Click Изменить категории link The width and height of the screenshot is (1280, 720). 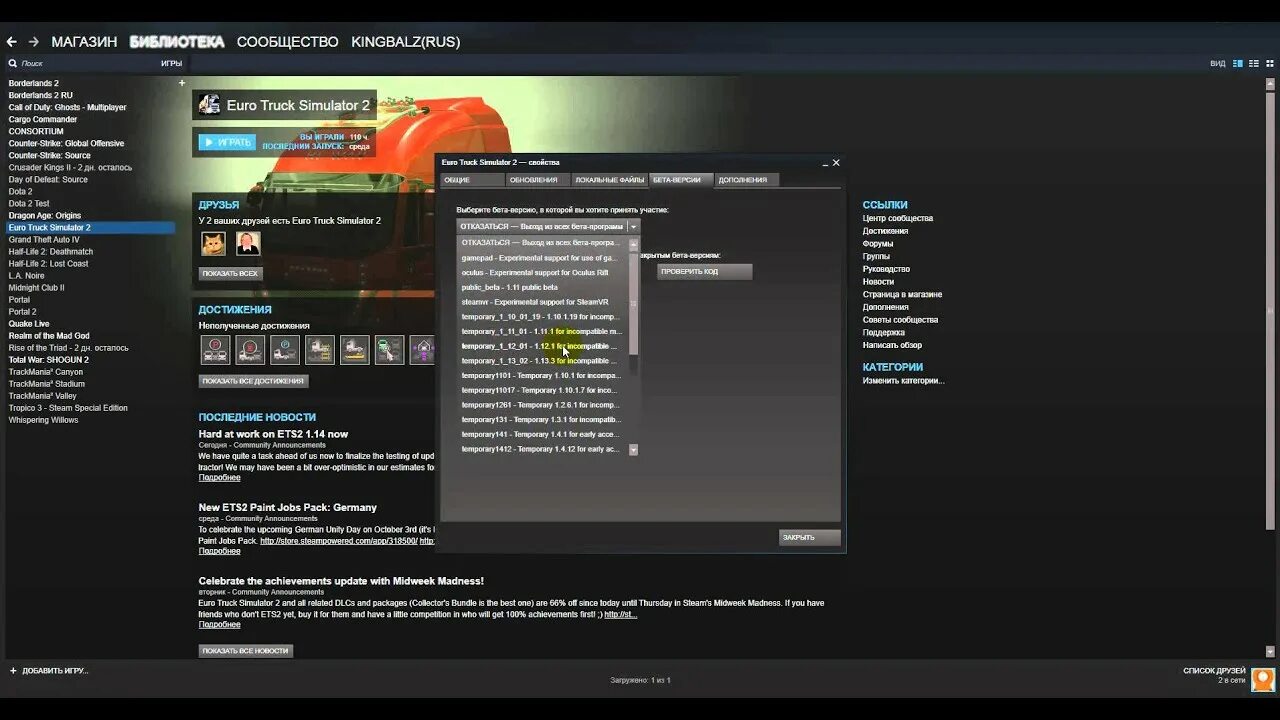click(x=904, y=381)
